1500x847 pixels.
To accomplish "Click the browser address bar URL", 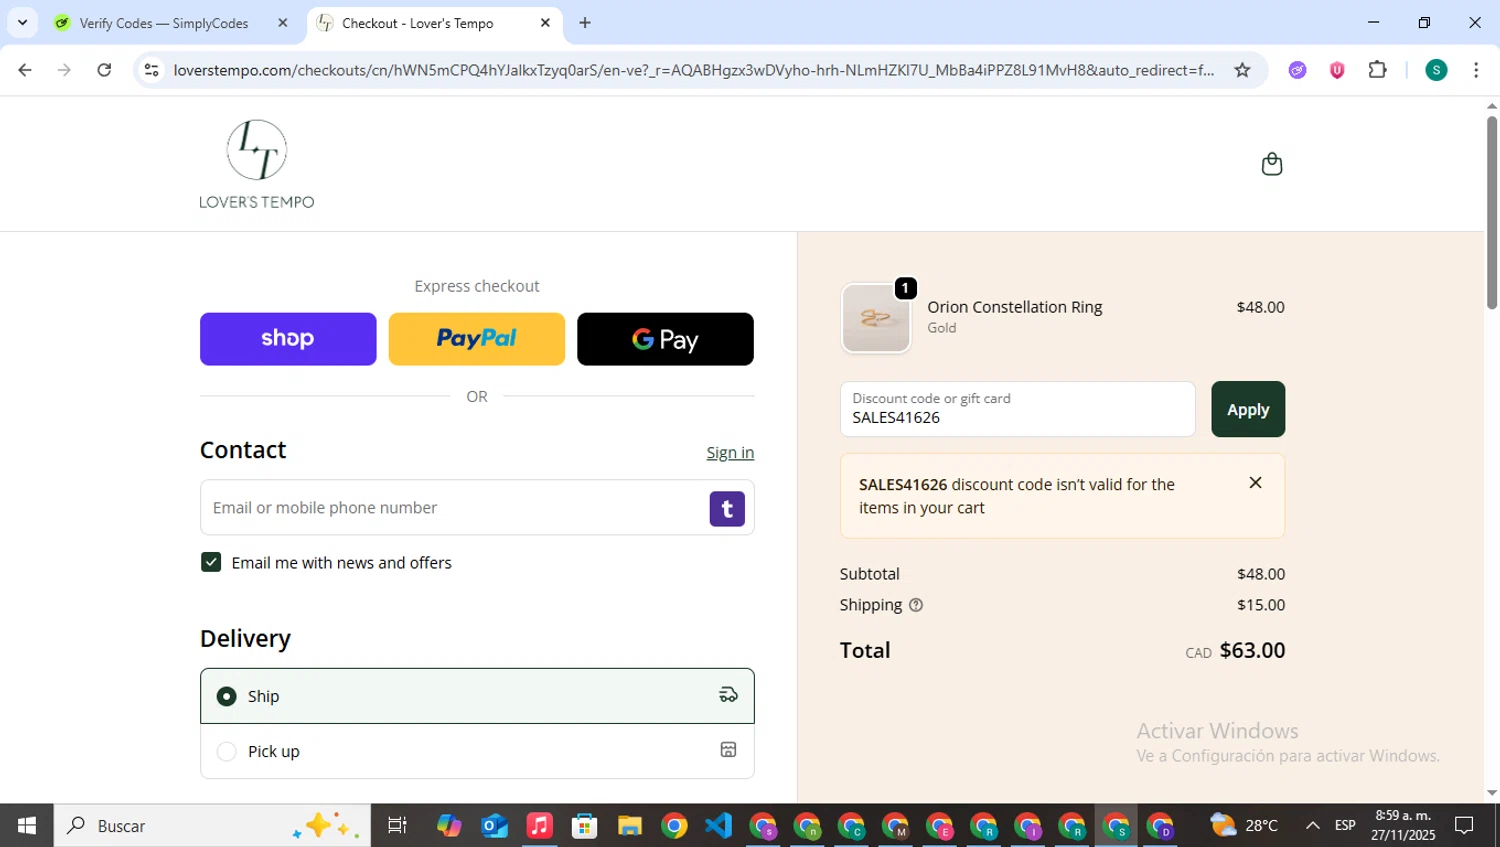I will pos(693,70).
